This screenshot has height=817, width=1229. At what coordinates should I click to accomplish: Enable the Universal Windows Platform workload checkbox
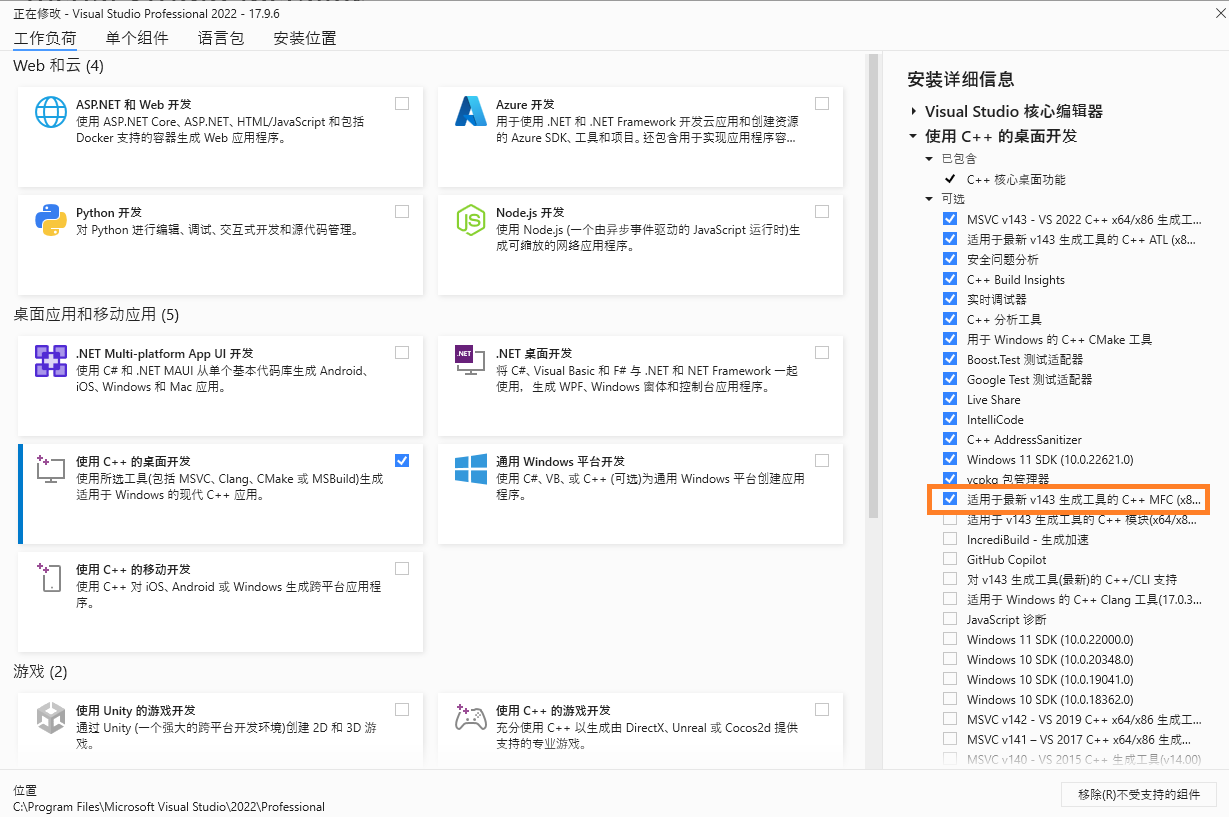coord(822,460)
